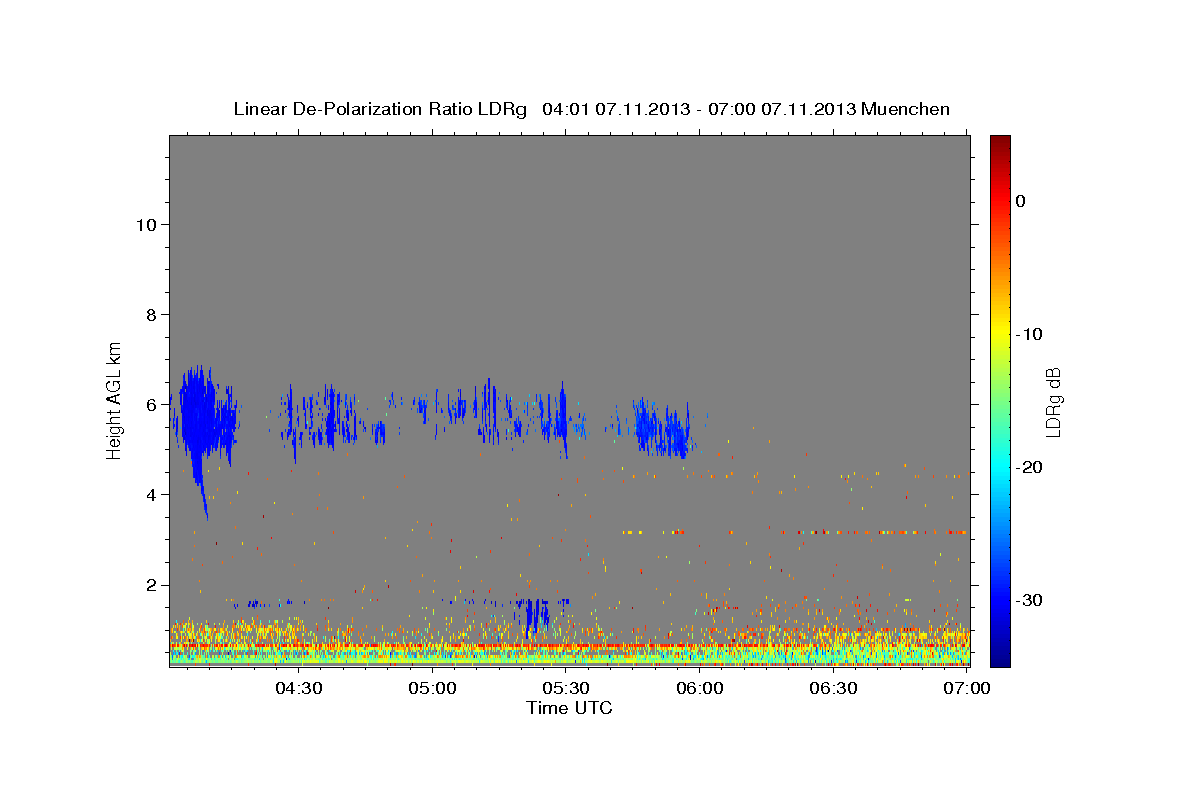1200x800 pixels.
Task: Click the "LDRg dB" colorbar label
Action: [1053, 401]
